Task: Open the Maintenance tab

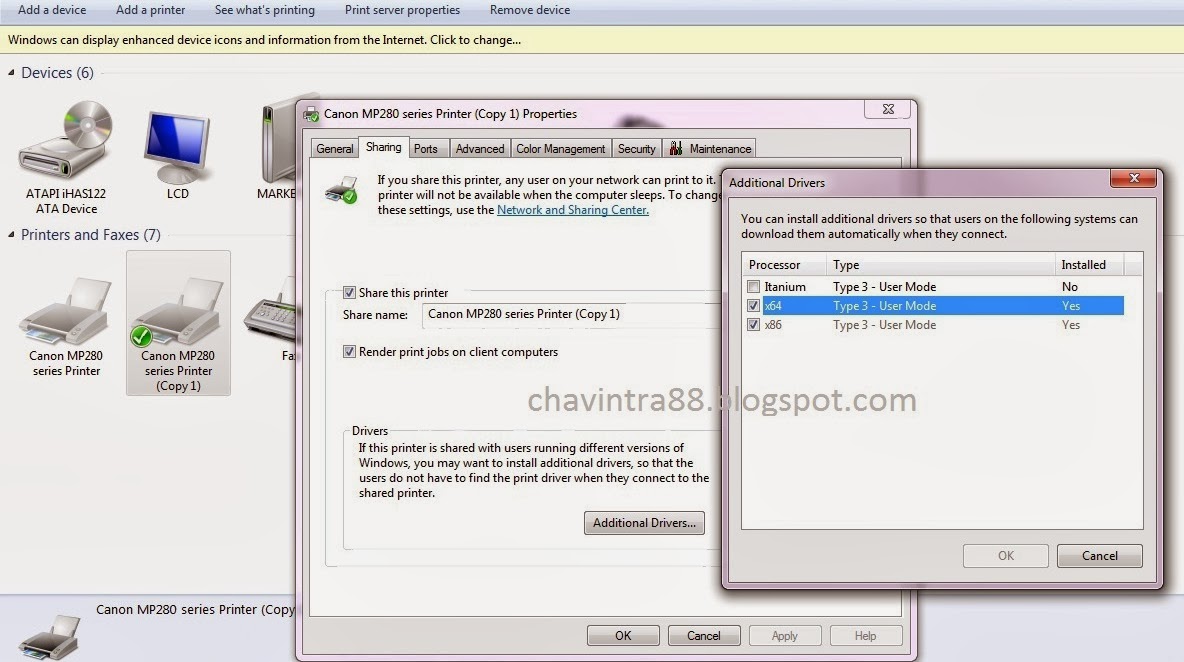Action: click(710, 149)
